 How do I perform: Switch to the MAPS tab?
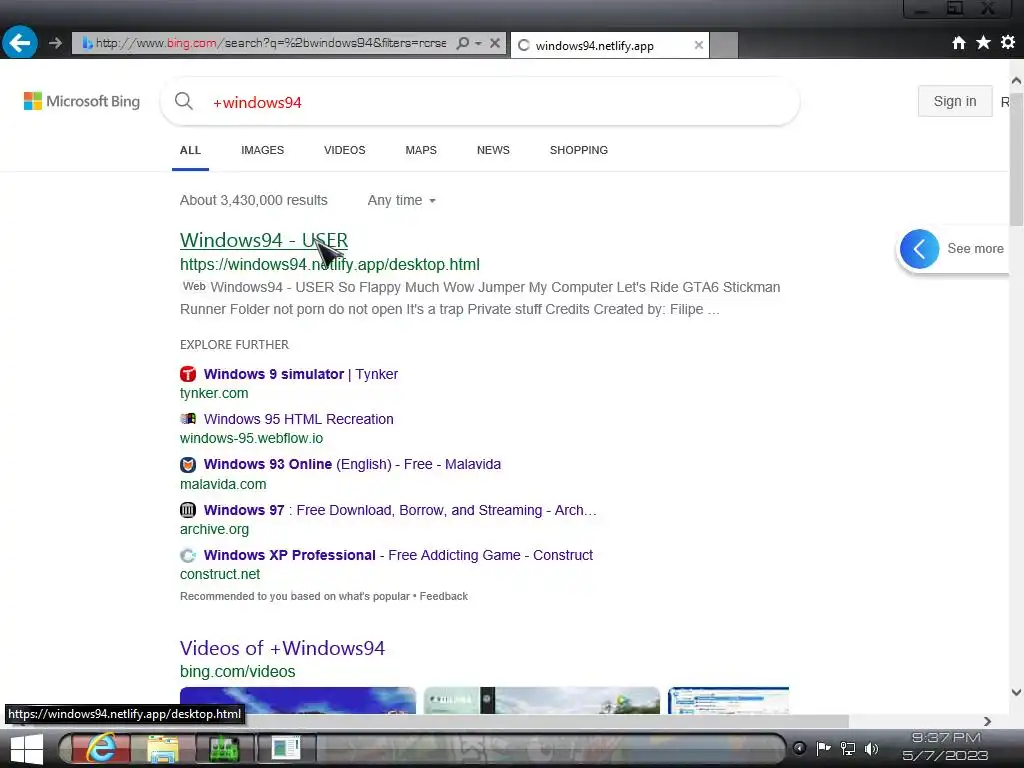point(421,150)
